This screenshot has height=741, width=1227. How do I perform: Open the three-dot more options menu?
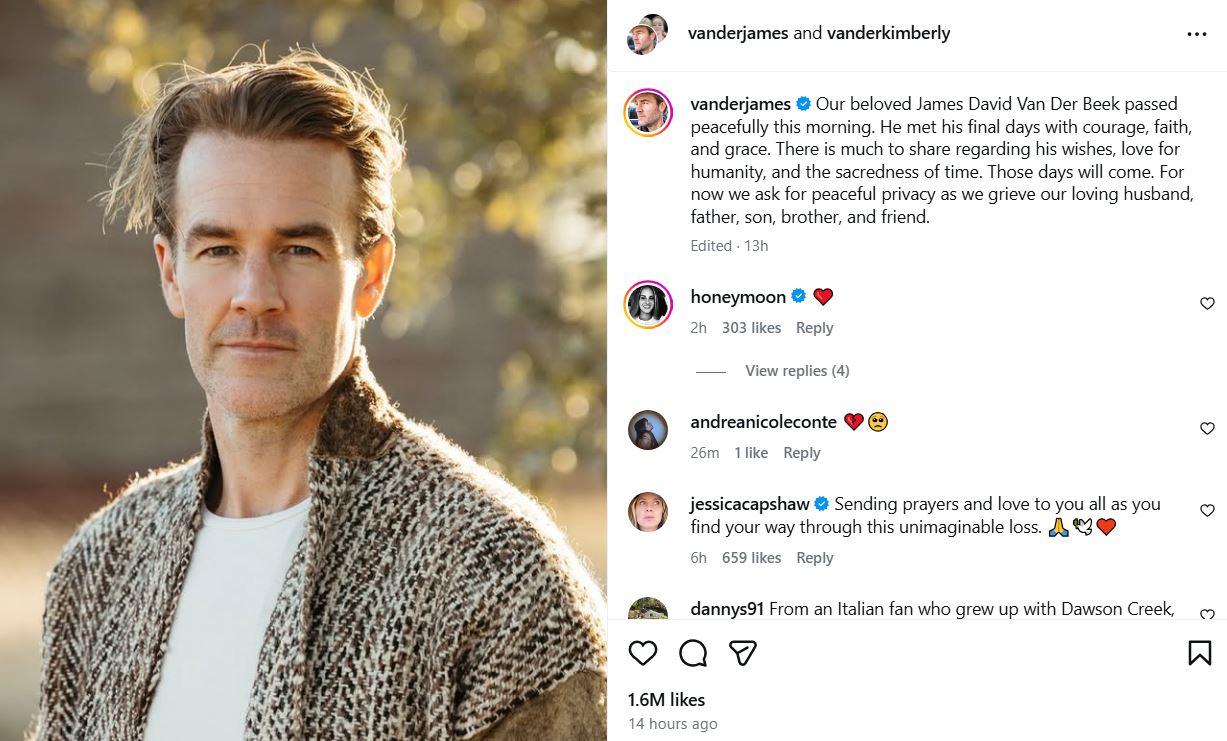click(x=1196, y=34)
